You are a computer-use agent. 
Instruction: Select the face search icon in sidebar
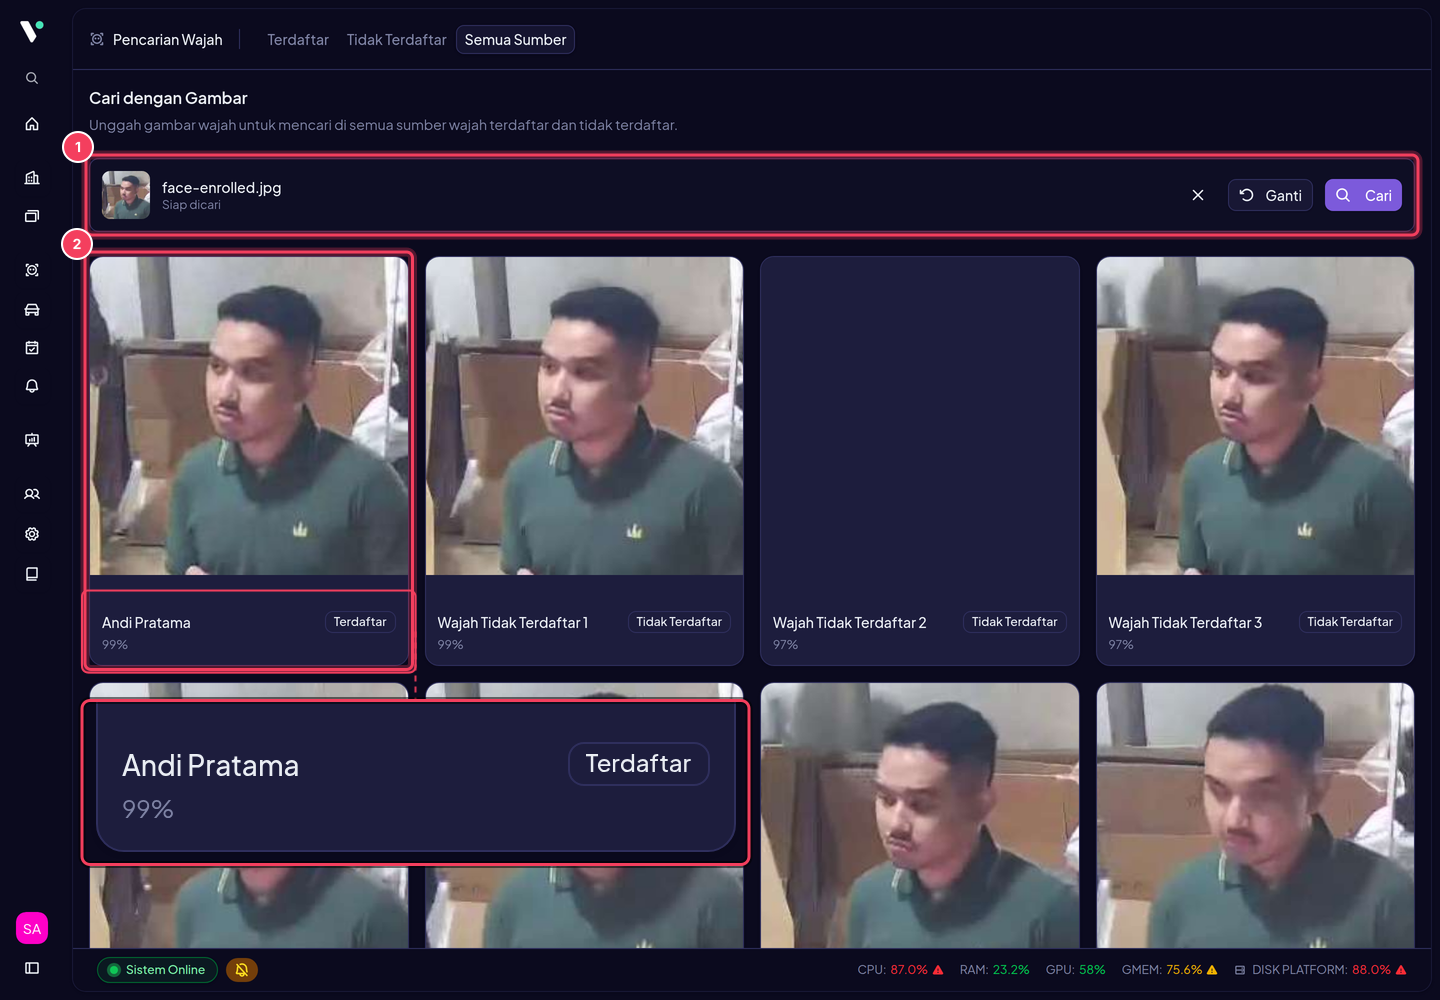32,270
